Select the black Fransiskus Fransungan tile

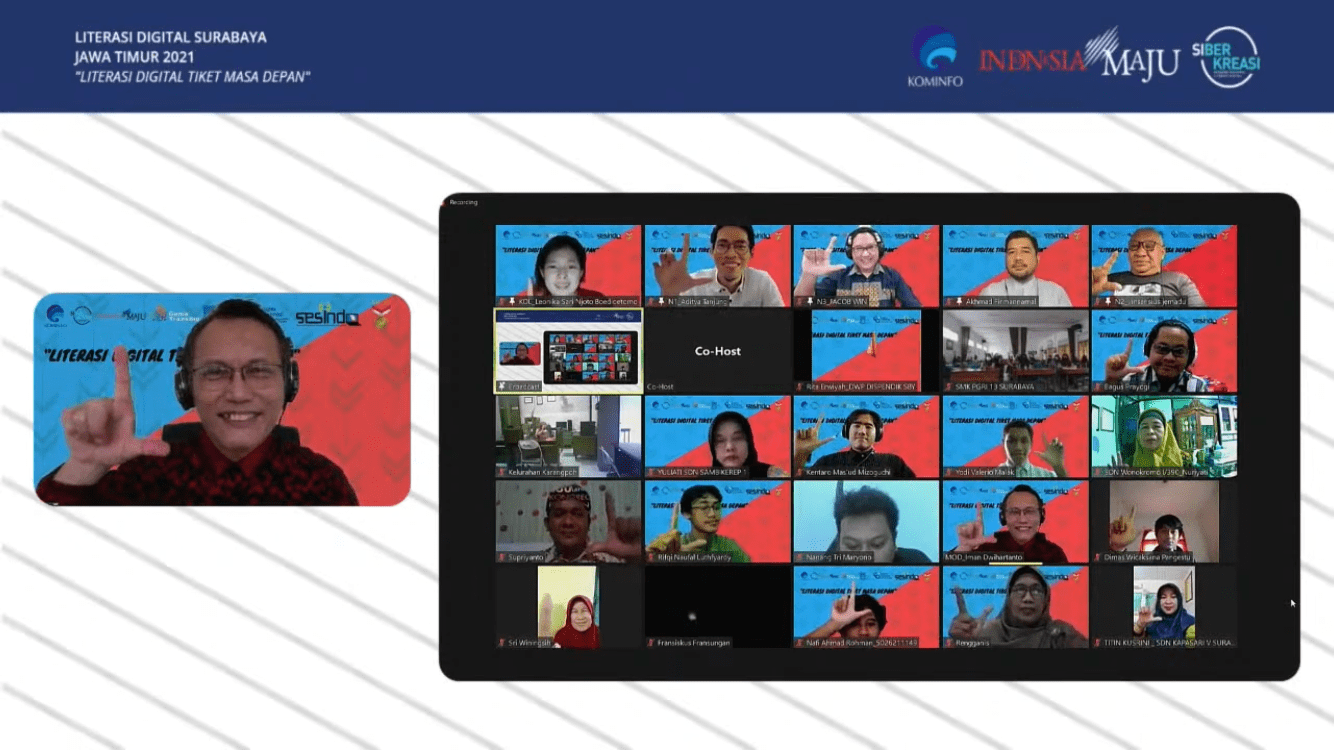717,607
